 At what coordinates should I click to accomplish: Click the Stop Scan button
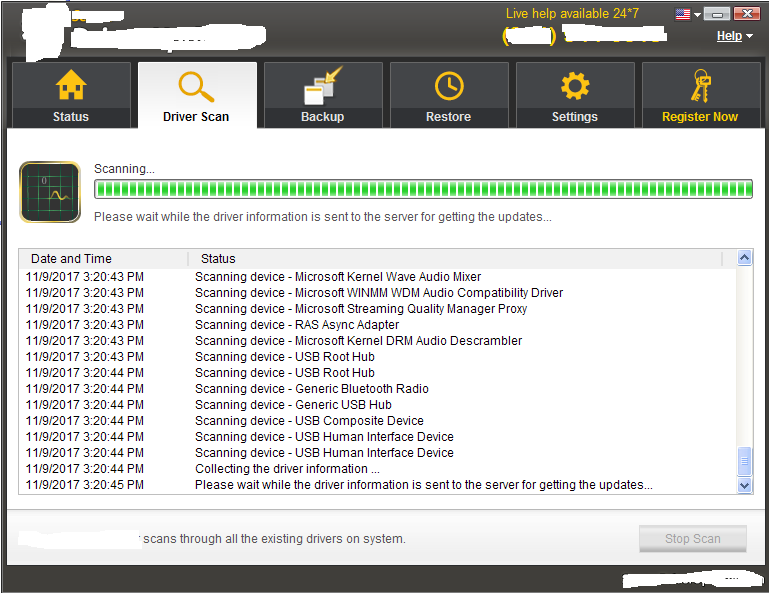(x=693, y=539)
